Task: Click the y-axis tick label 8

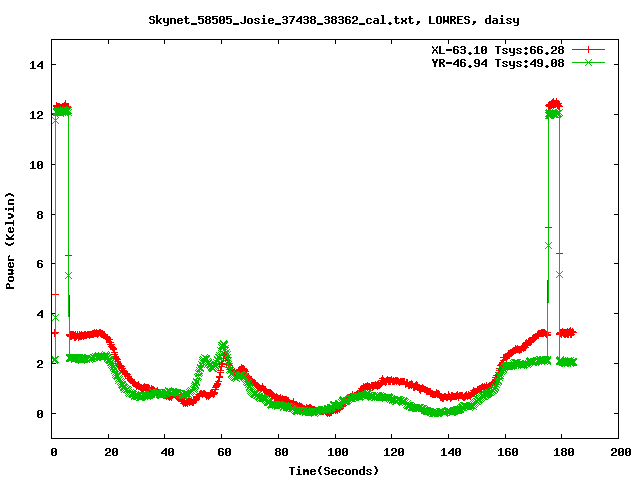Action: click(x=40, y=215)
